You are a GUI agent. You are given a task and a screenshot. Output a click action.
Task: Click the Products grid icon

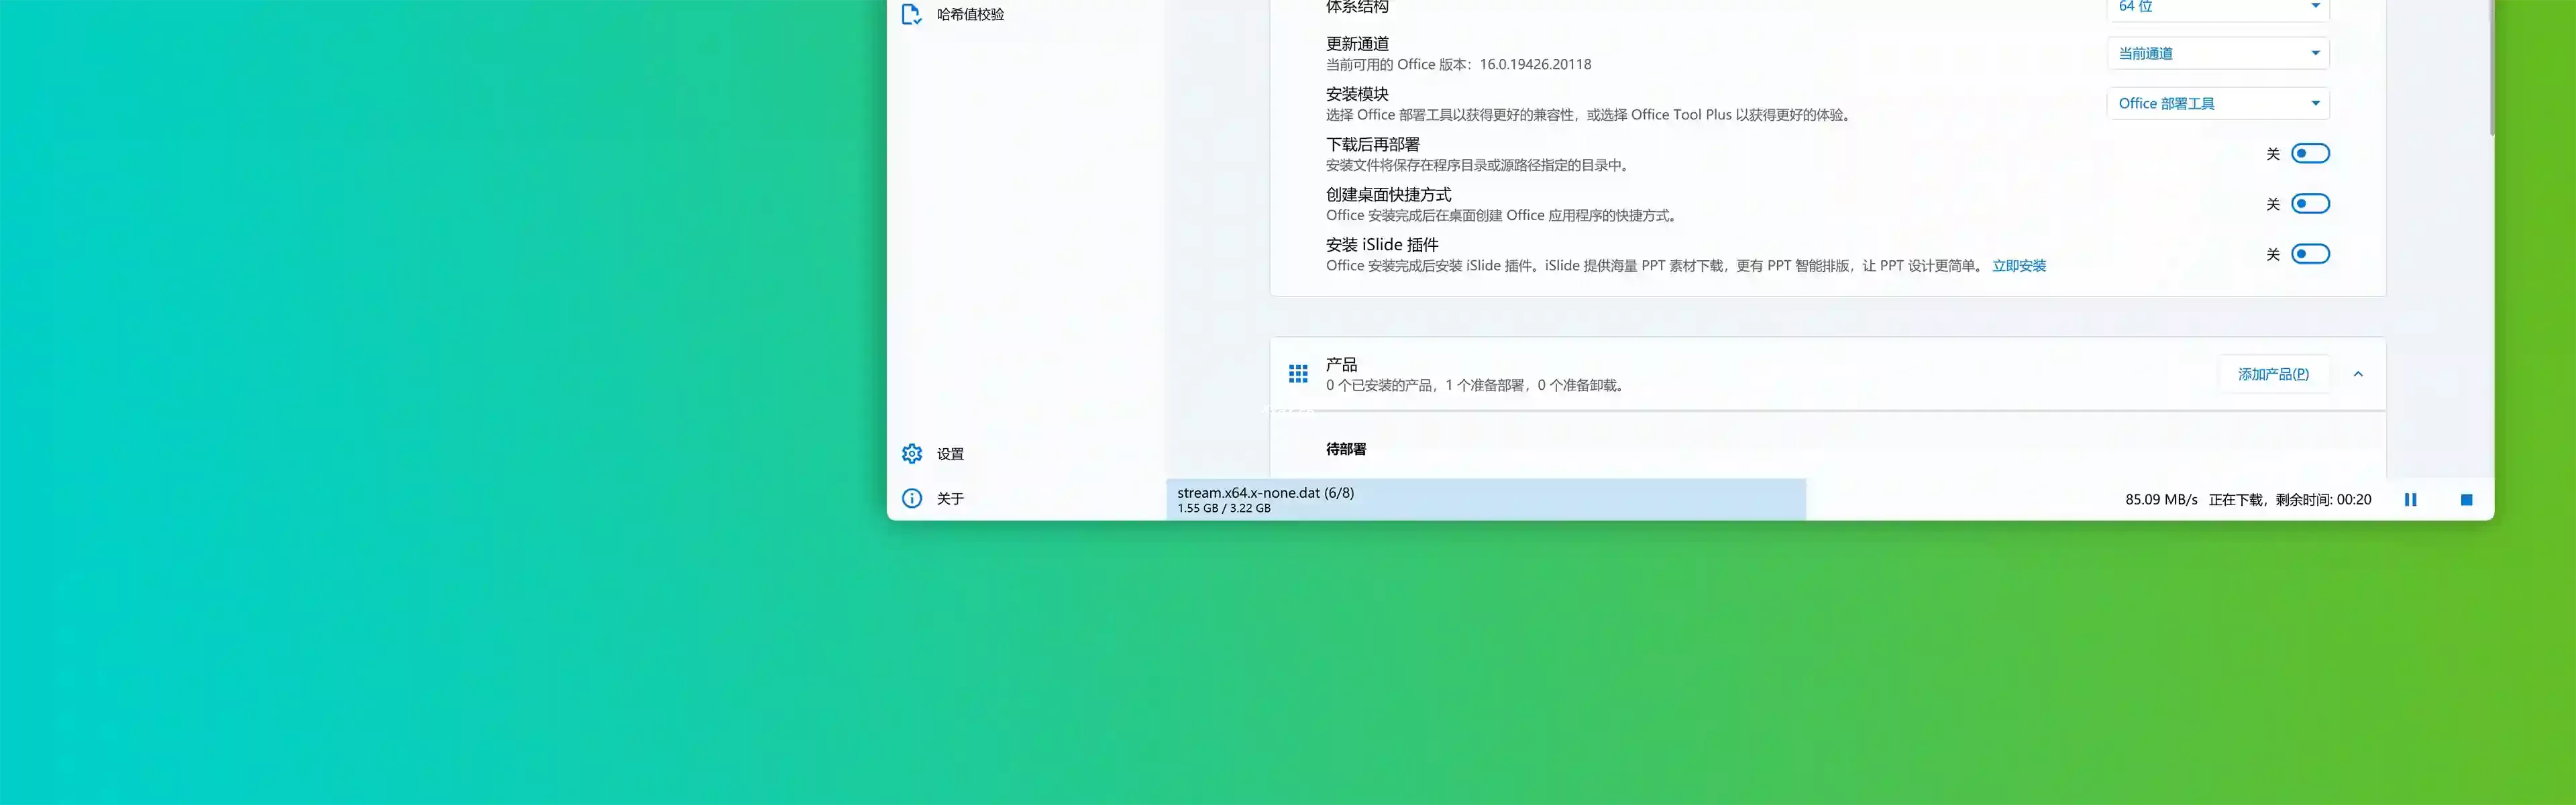tap(1297, 374)
